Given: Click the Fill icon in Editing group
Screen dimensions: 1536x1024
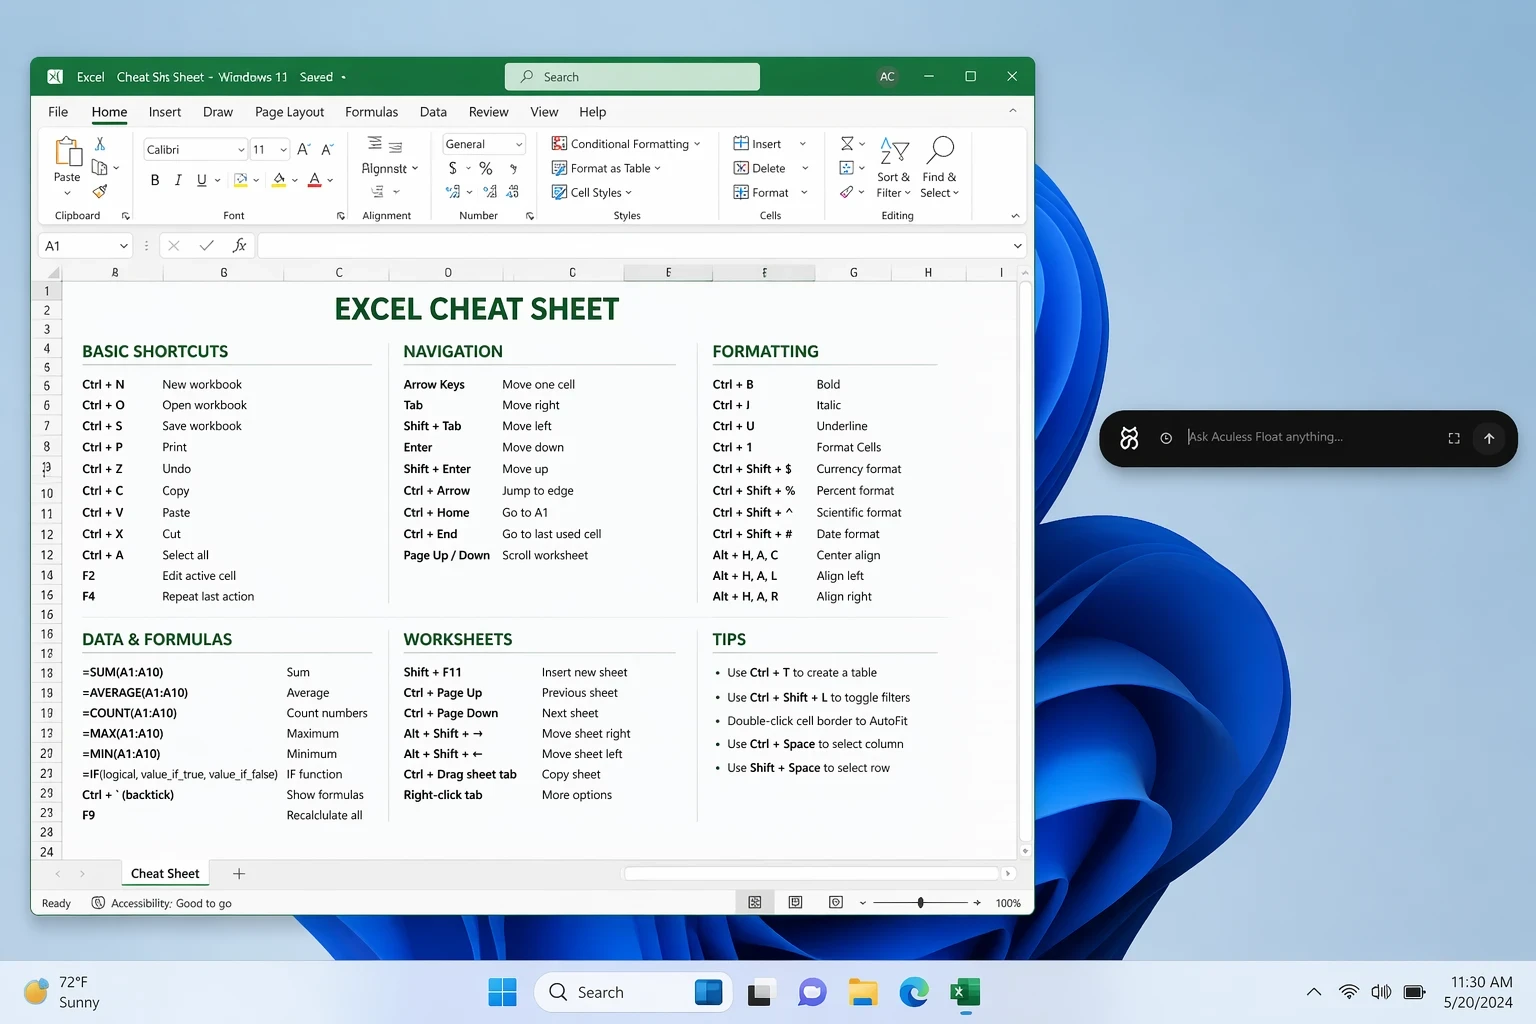Looking at the screenshot, I should coord(847,168).
